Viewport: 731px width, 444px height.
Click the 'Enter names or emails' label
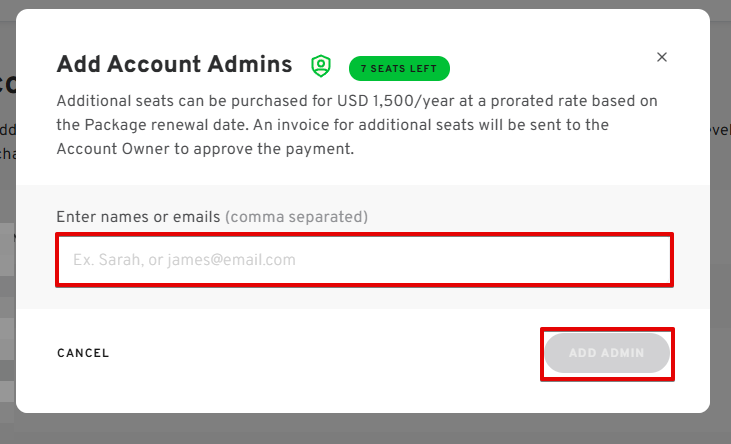pos(138,217)
